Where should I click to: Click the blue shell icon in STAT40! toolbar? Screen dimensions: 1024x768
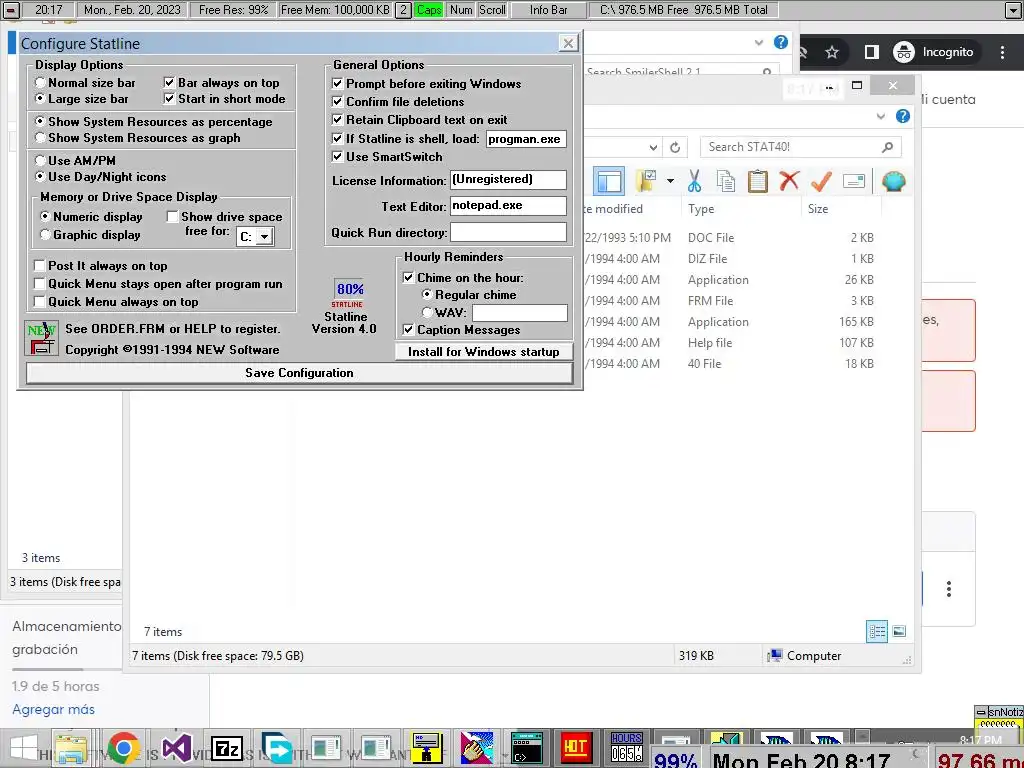[x=893, y=181]
